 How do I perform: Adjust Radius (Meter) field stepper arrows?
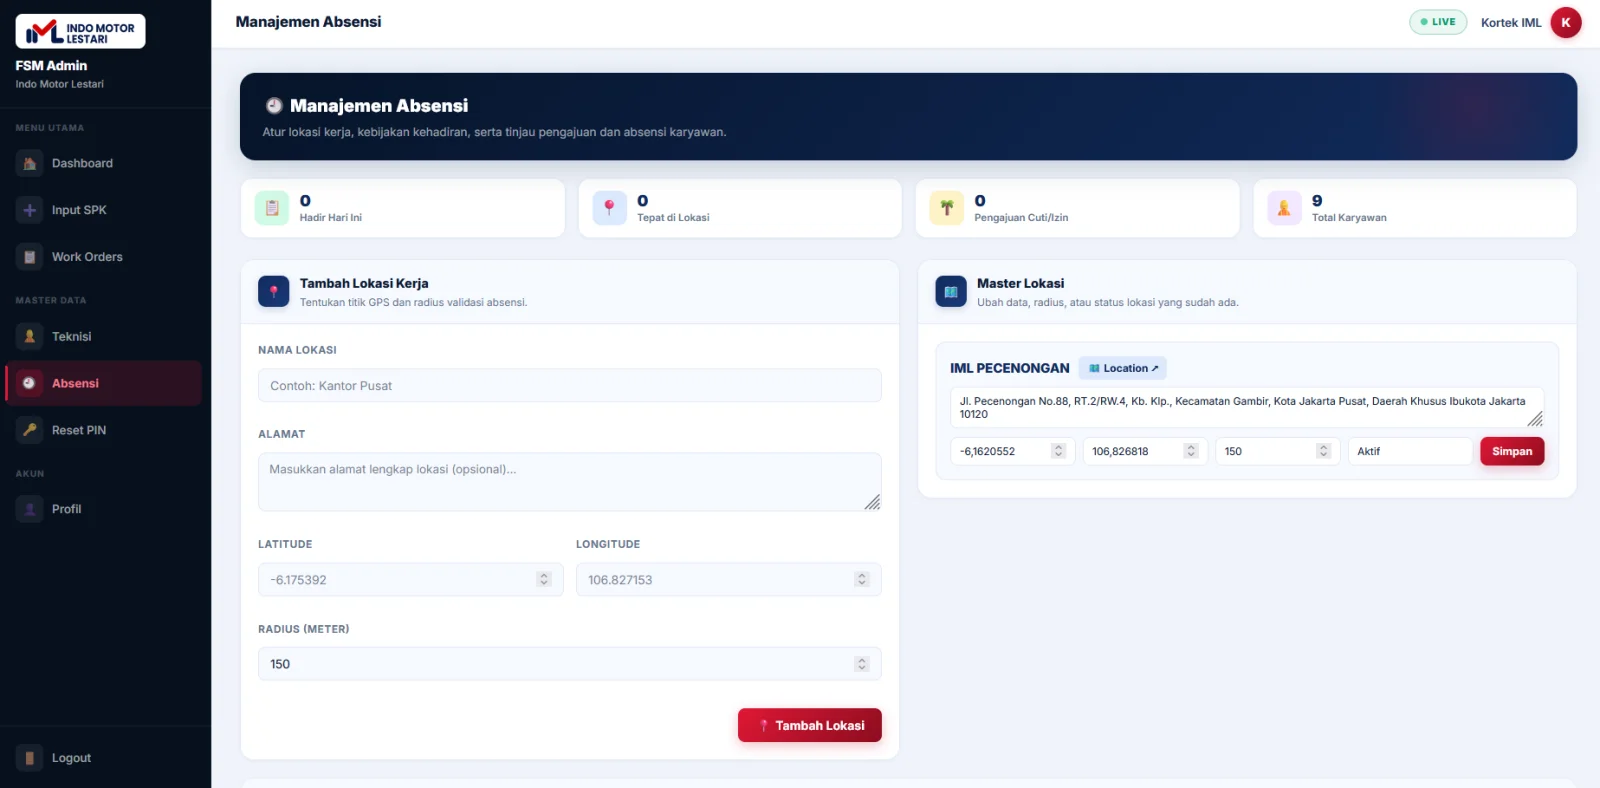coord(862,664)
